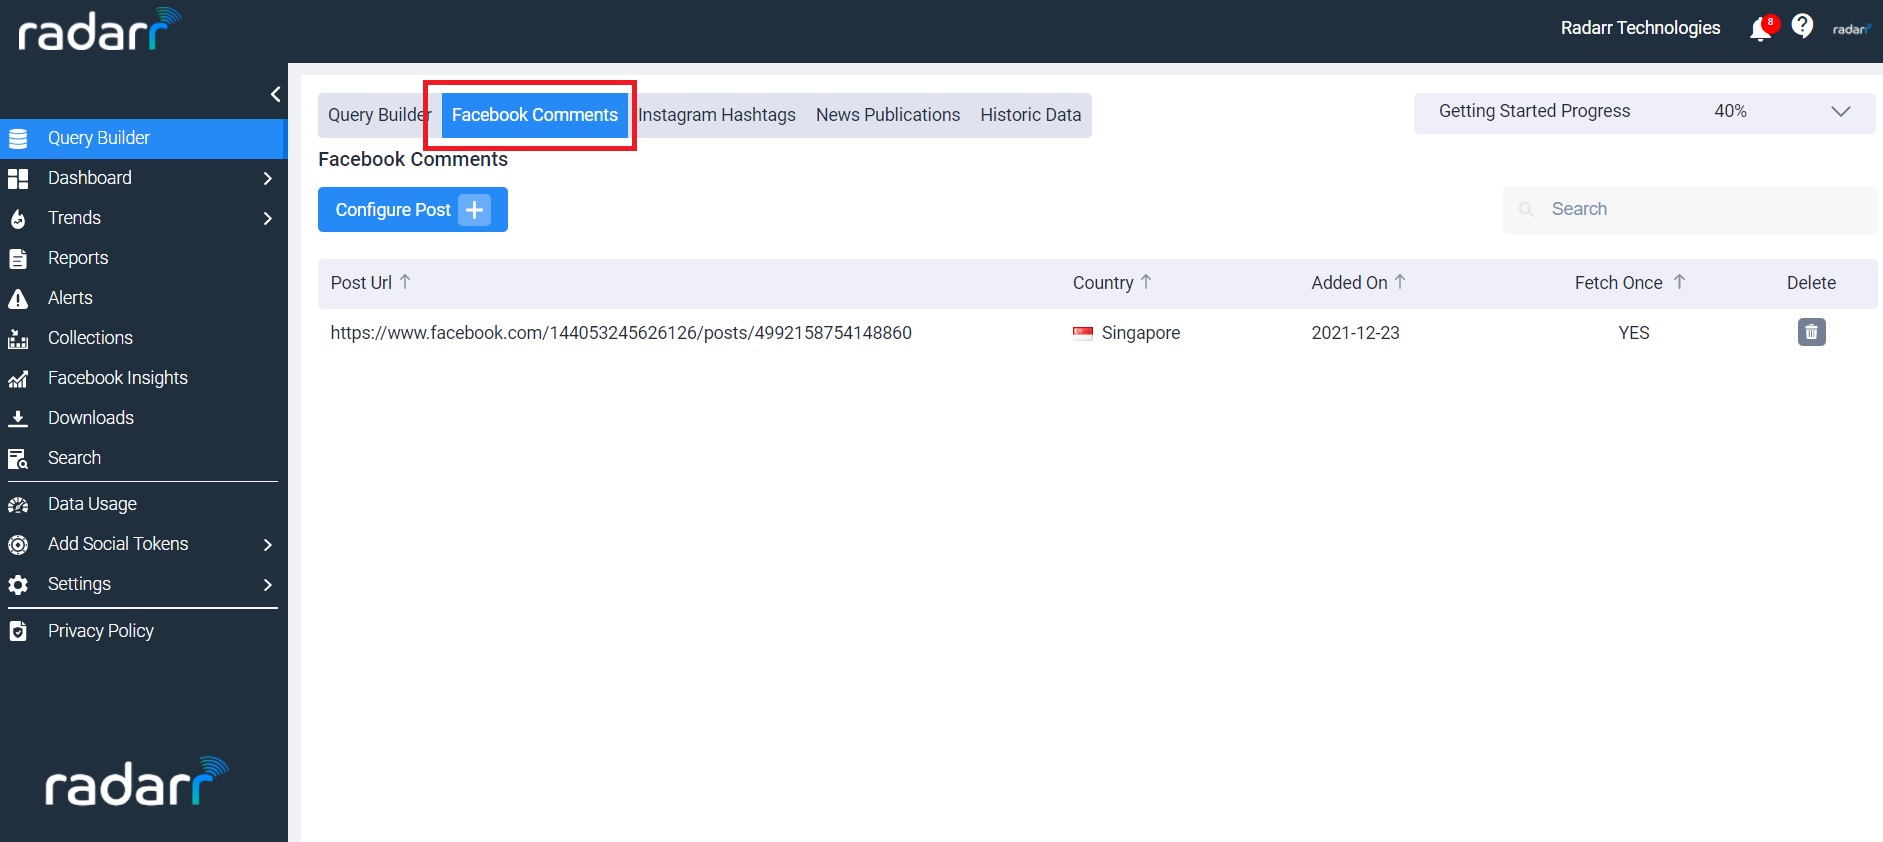Open the Instagram Hashtags tab
1883x842 pixels.
[717, 115]
